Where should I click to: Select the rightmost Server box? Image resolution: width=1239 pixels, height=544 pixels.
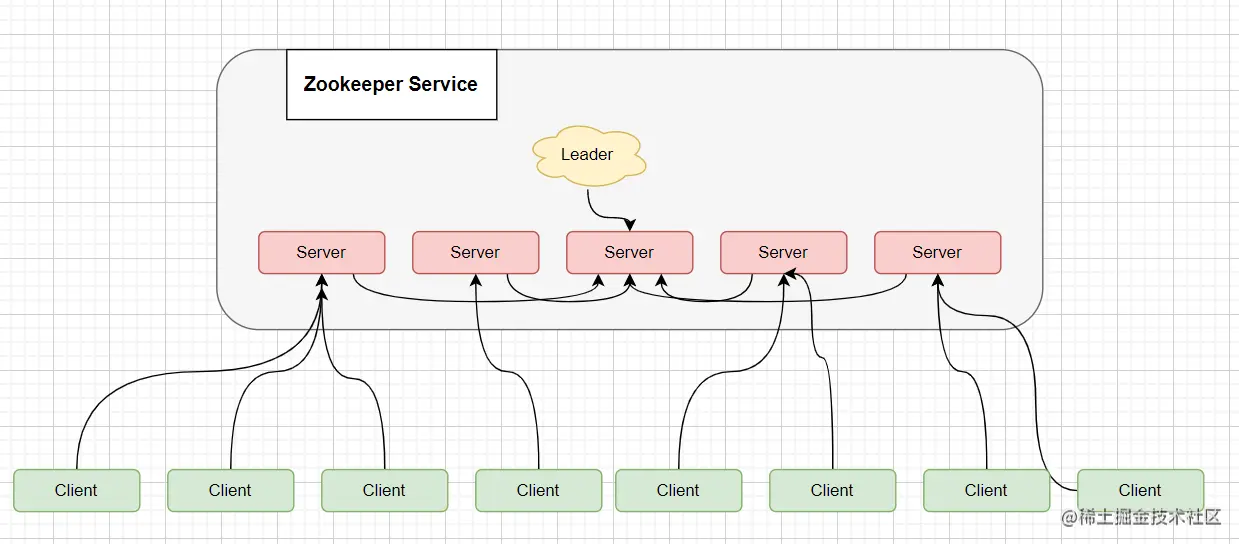click(937, 253)
